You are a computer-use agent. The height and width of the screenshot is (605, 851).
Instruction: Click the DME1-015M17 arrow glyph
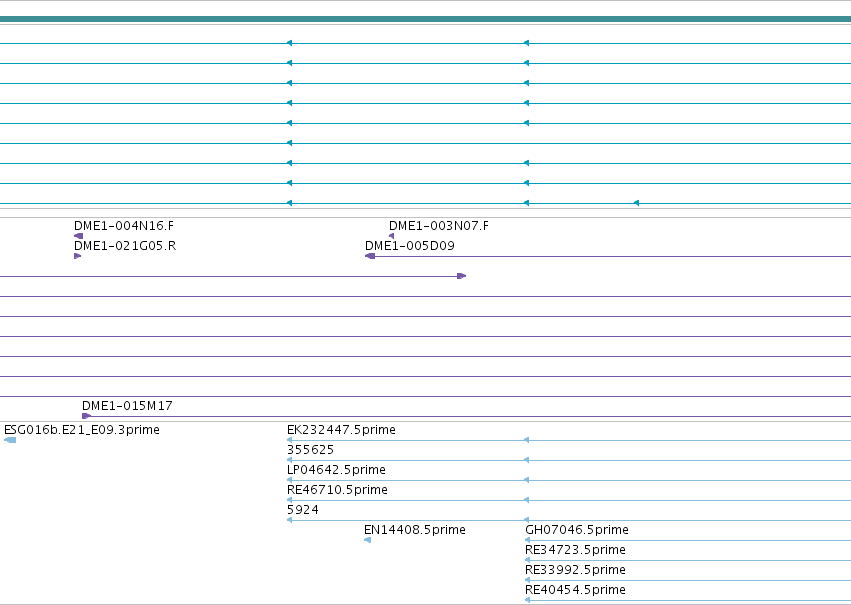(86, 416)
